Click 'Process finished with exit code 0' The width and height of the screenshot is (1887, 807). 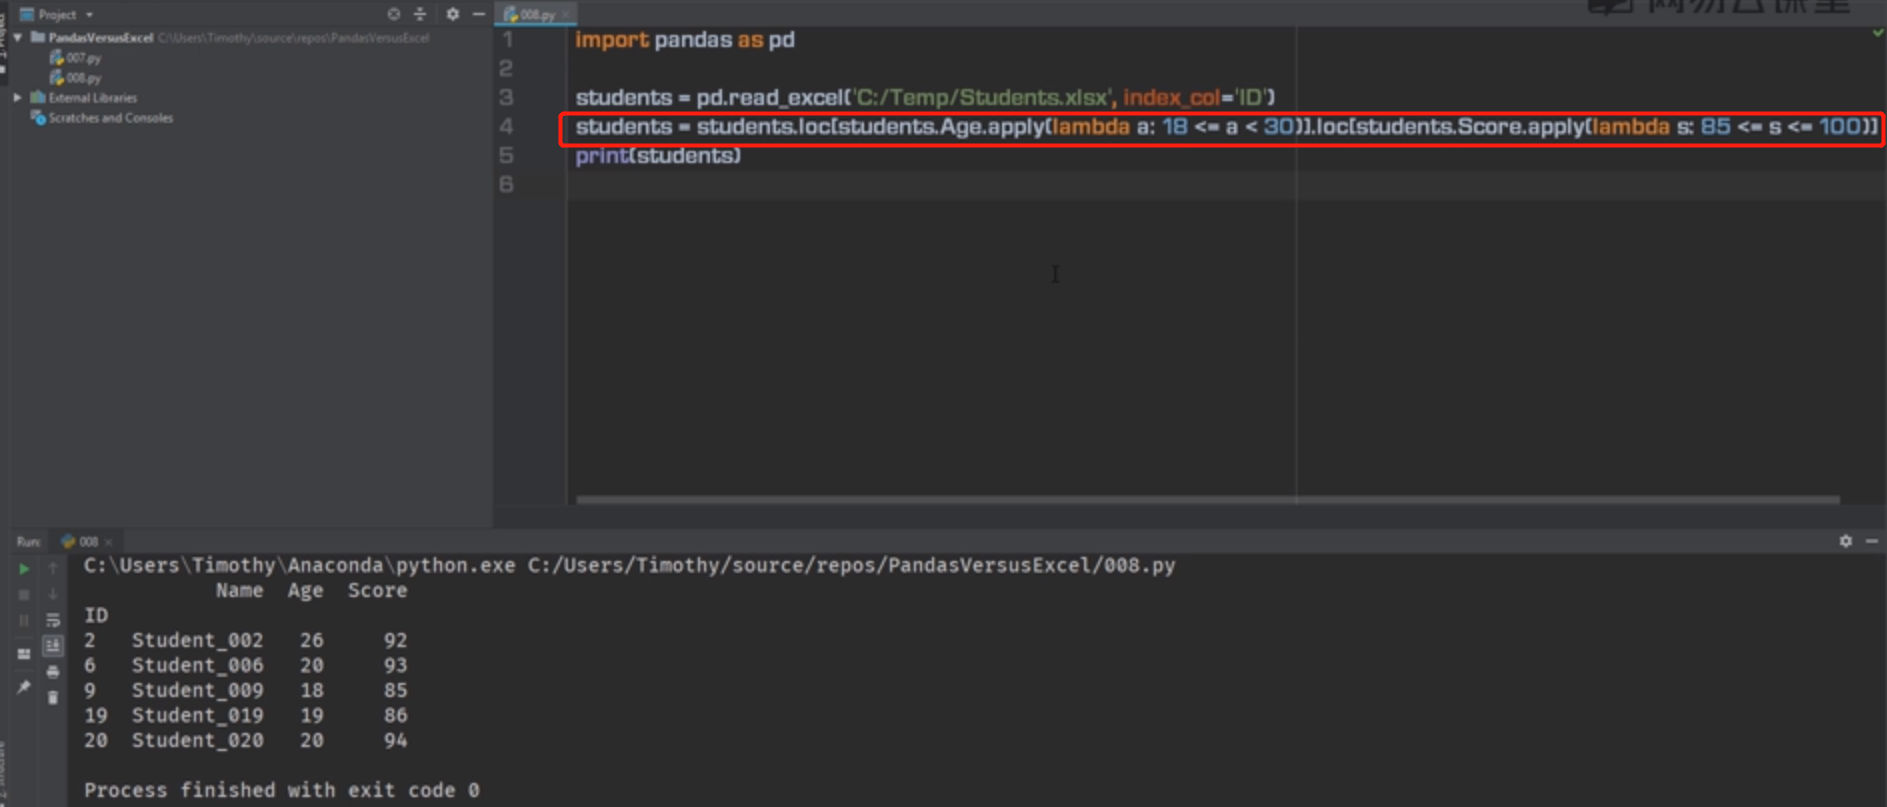[x=281, y=790]
